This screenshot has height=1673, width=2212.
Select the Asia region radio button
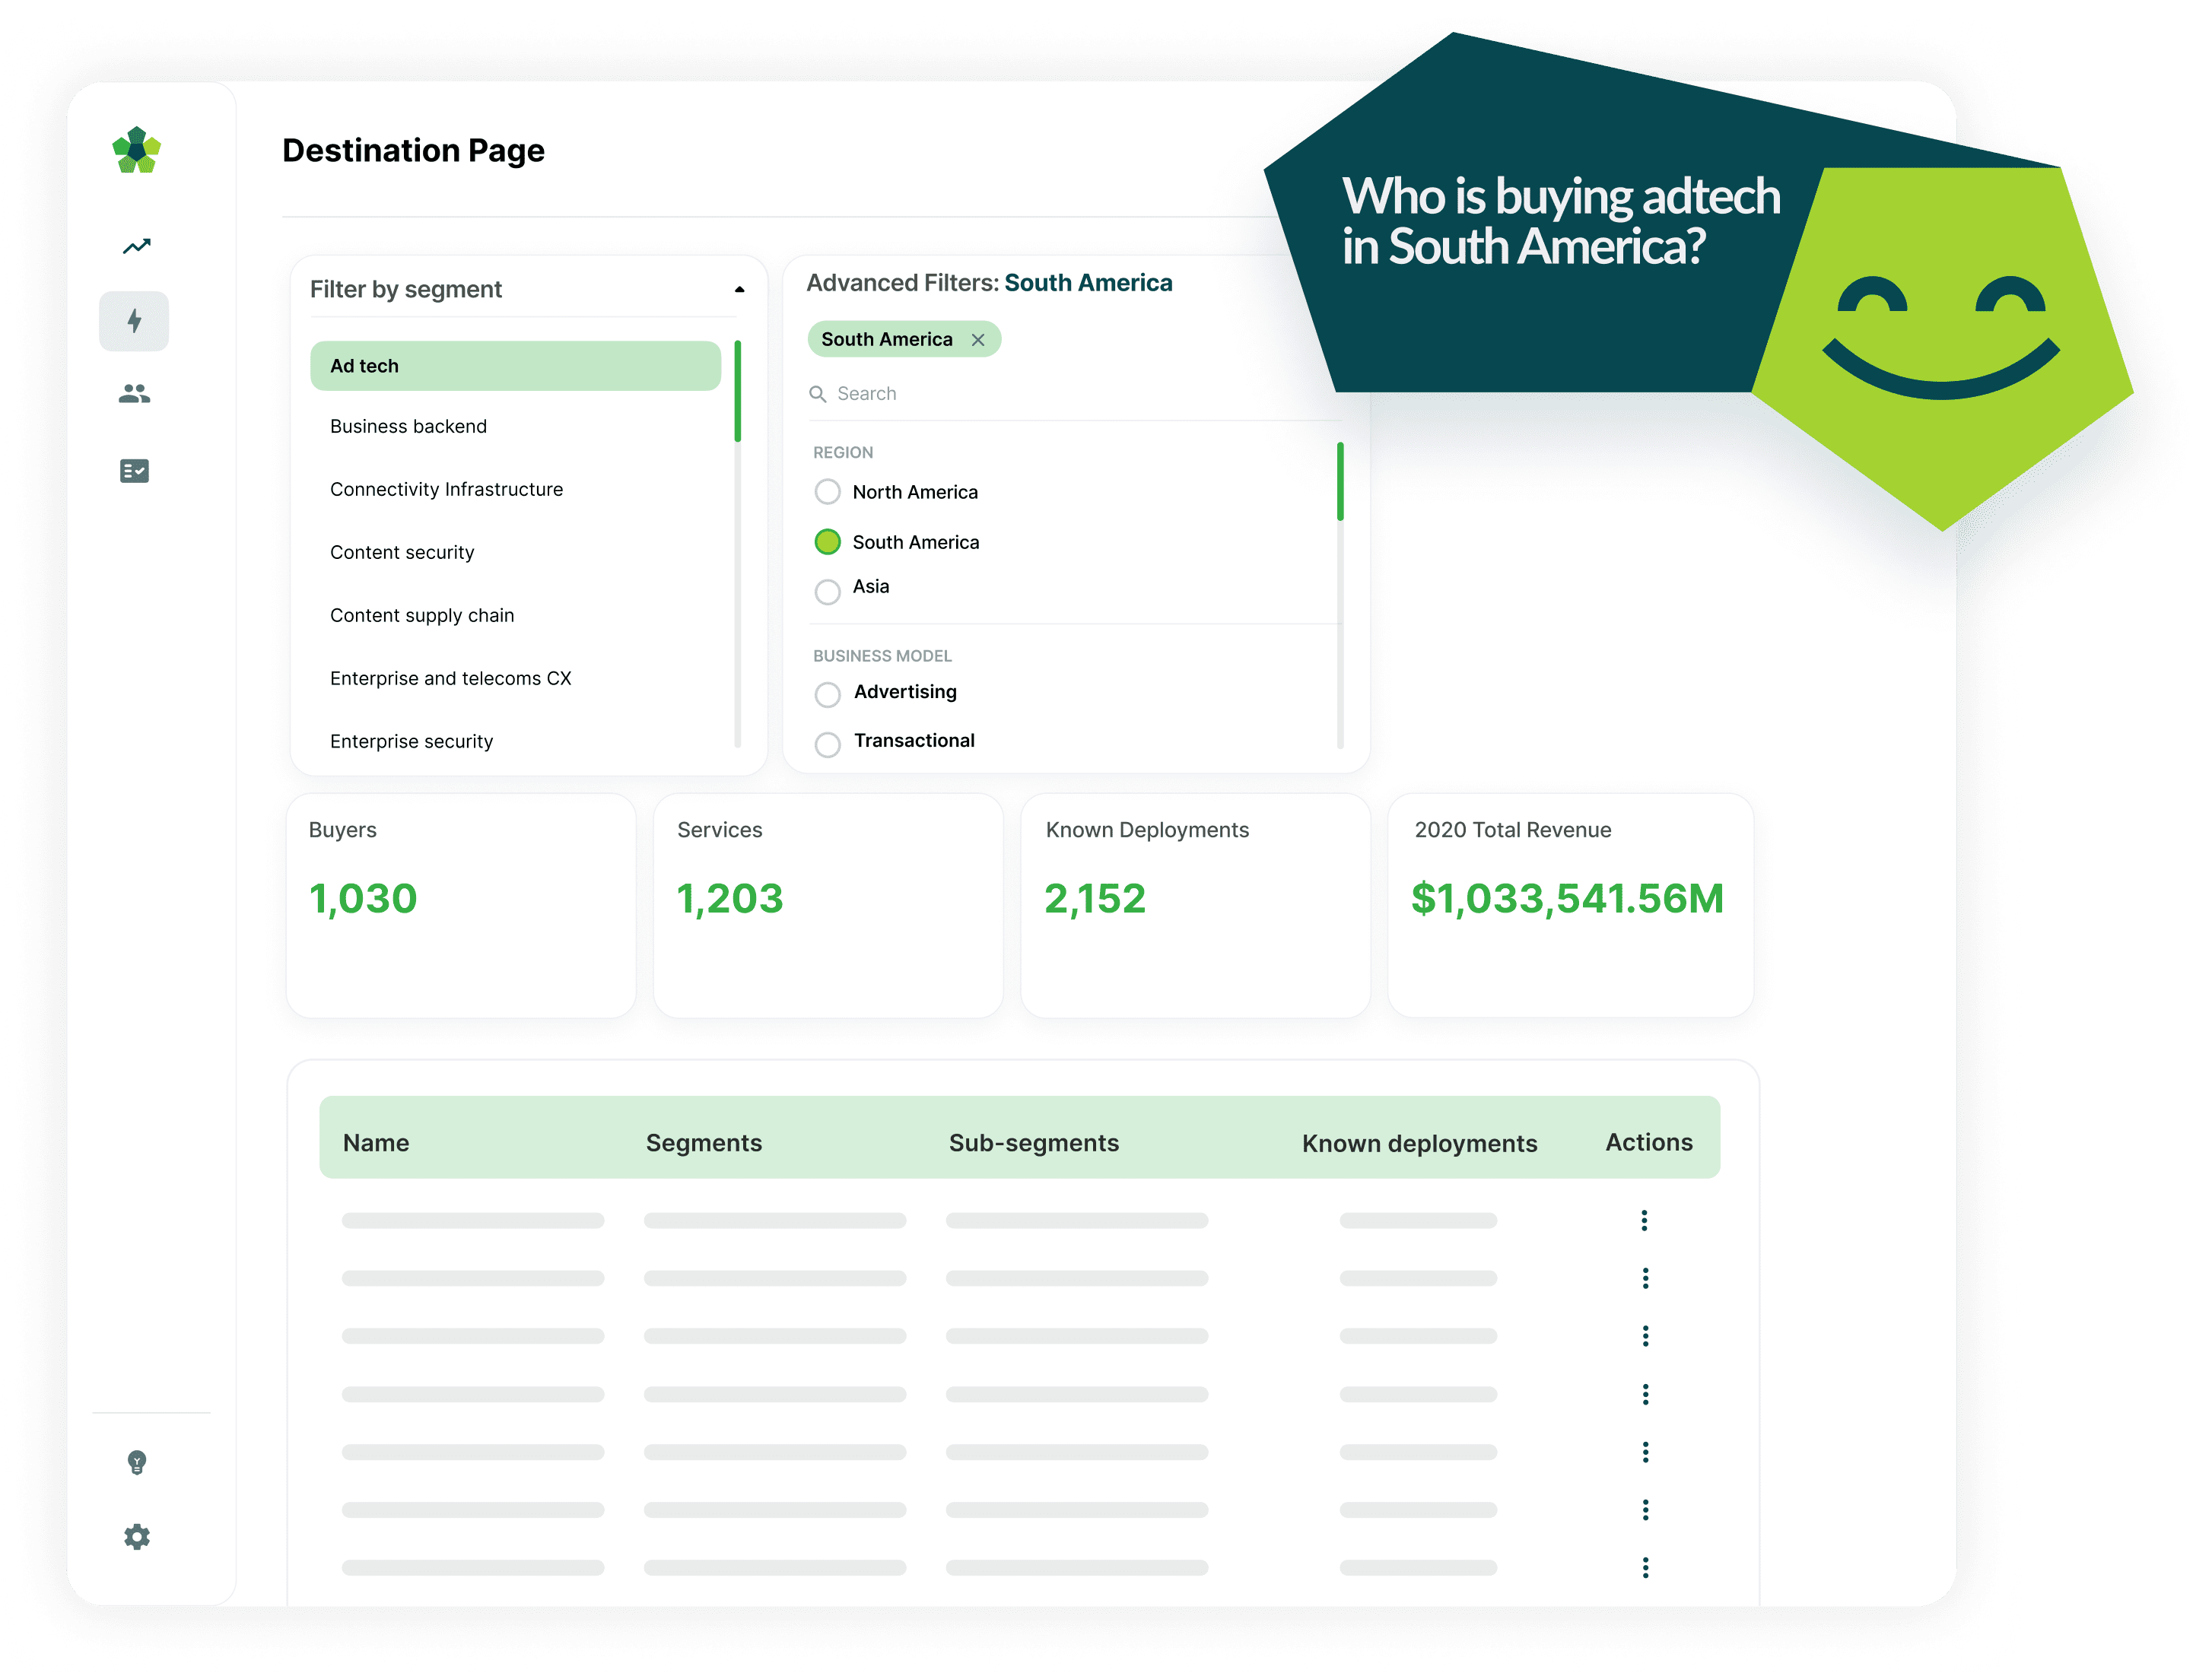click(x=827, y=592)
